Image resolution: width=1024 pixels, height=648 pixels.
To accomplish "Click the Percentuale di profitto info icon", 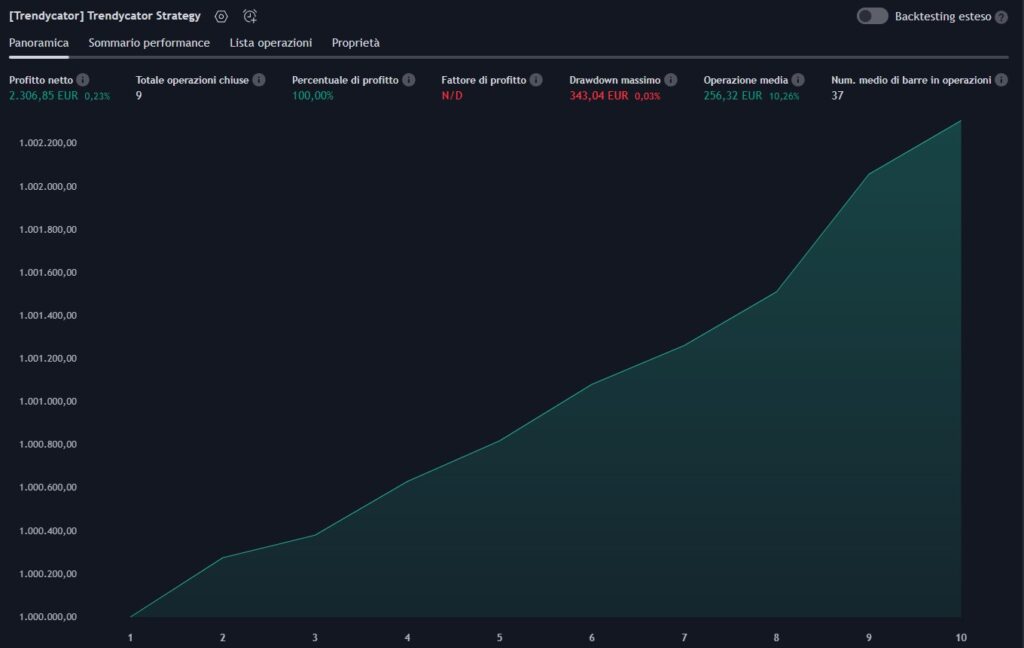I will coord(409,80).
